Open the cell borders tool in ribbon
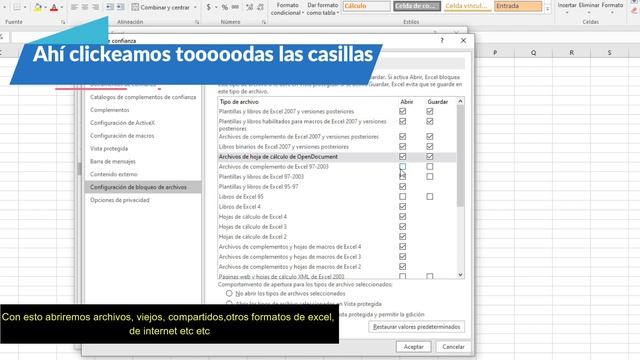640x360 pixels. pos(17,7)
